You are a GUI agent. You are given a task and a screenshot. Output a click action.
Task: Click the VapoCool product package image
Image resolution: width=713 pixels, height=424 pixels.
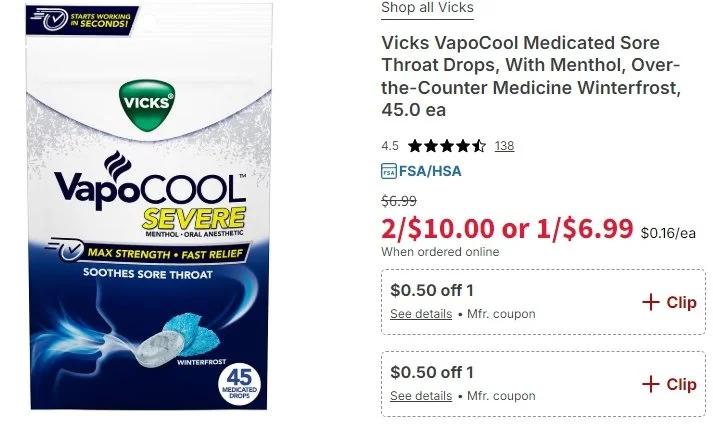(x=149, y=207)
